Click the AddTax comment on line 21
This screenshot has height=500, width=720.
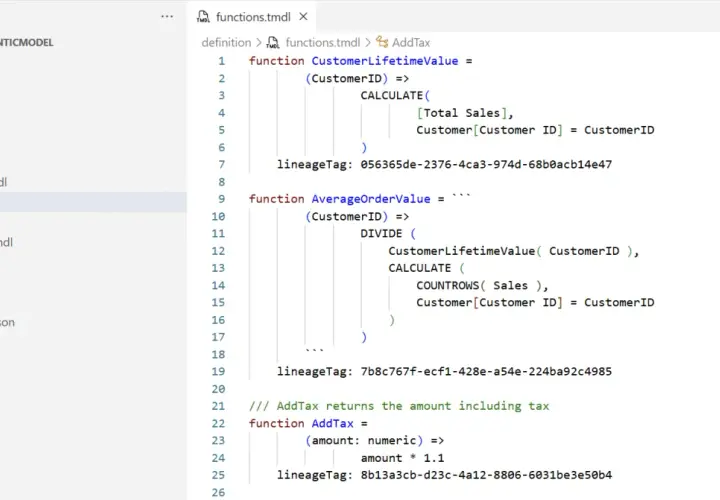399,406
